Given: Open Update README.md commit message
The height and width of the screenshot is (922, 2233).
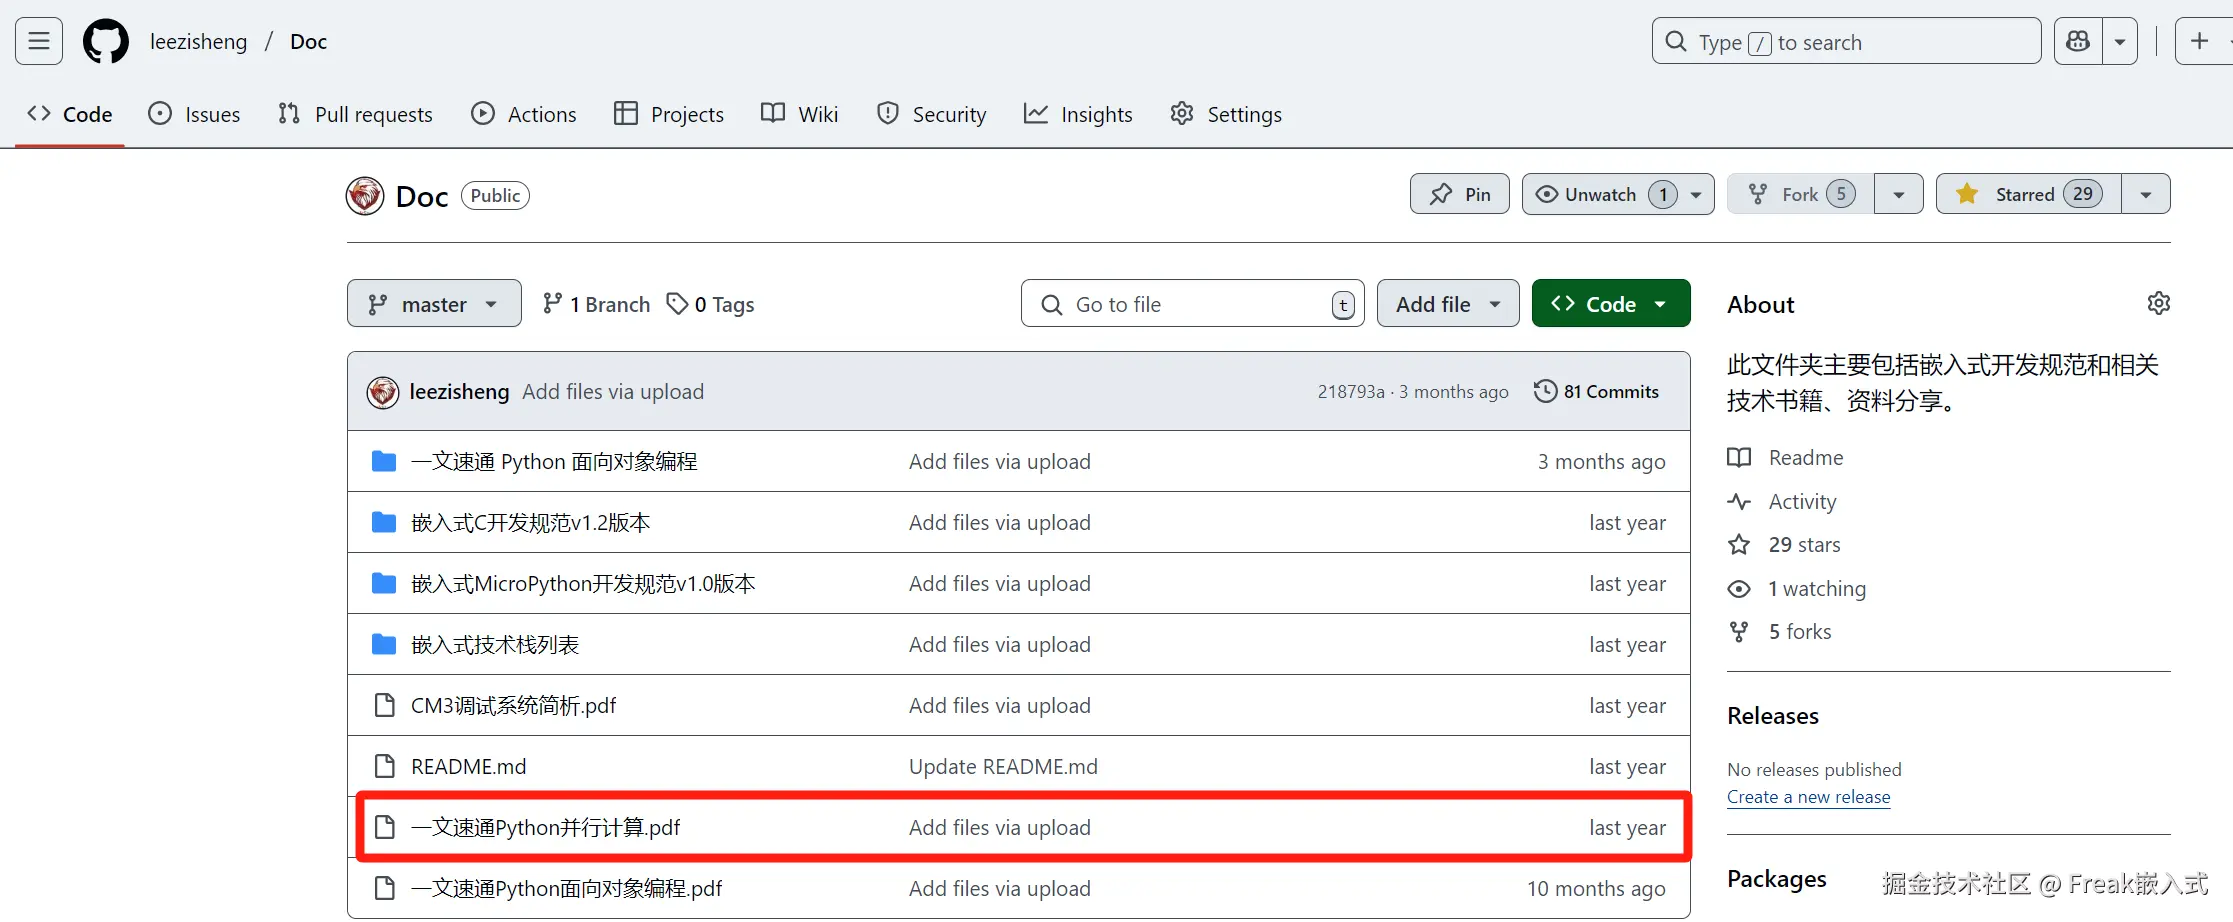Looking at the screenshot, I should (1003, 767).
